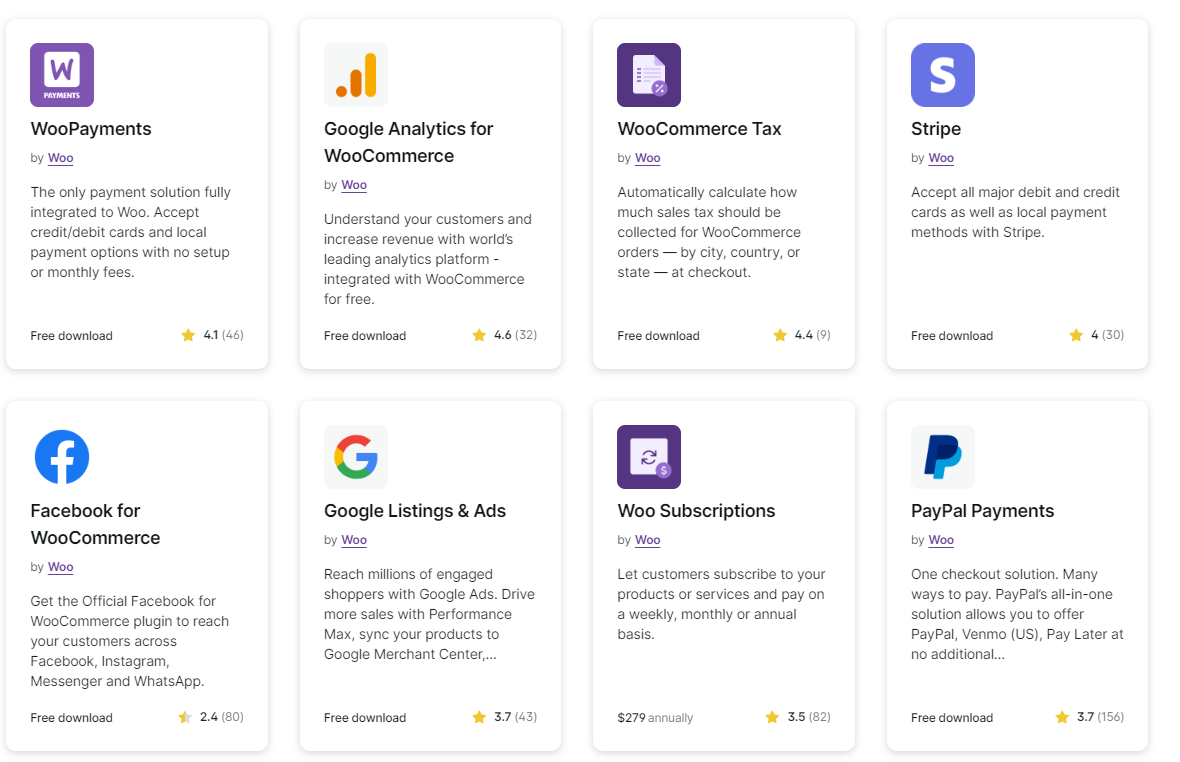Open the WooCommerce Tax title

(x=699, y=129)
